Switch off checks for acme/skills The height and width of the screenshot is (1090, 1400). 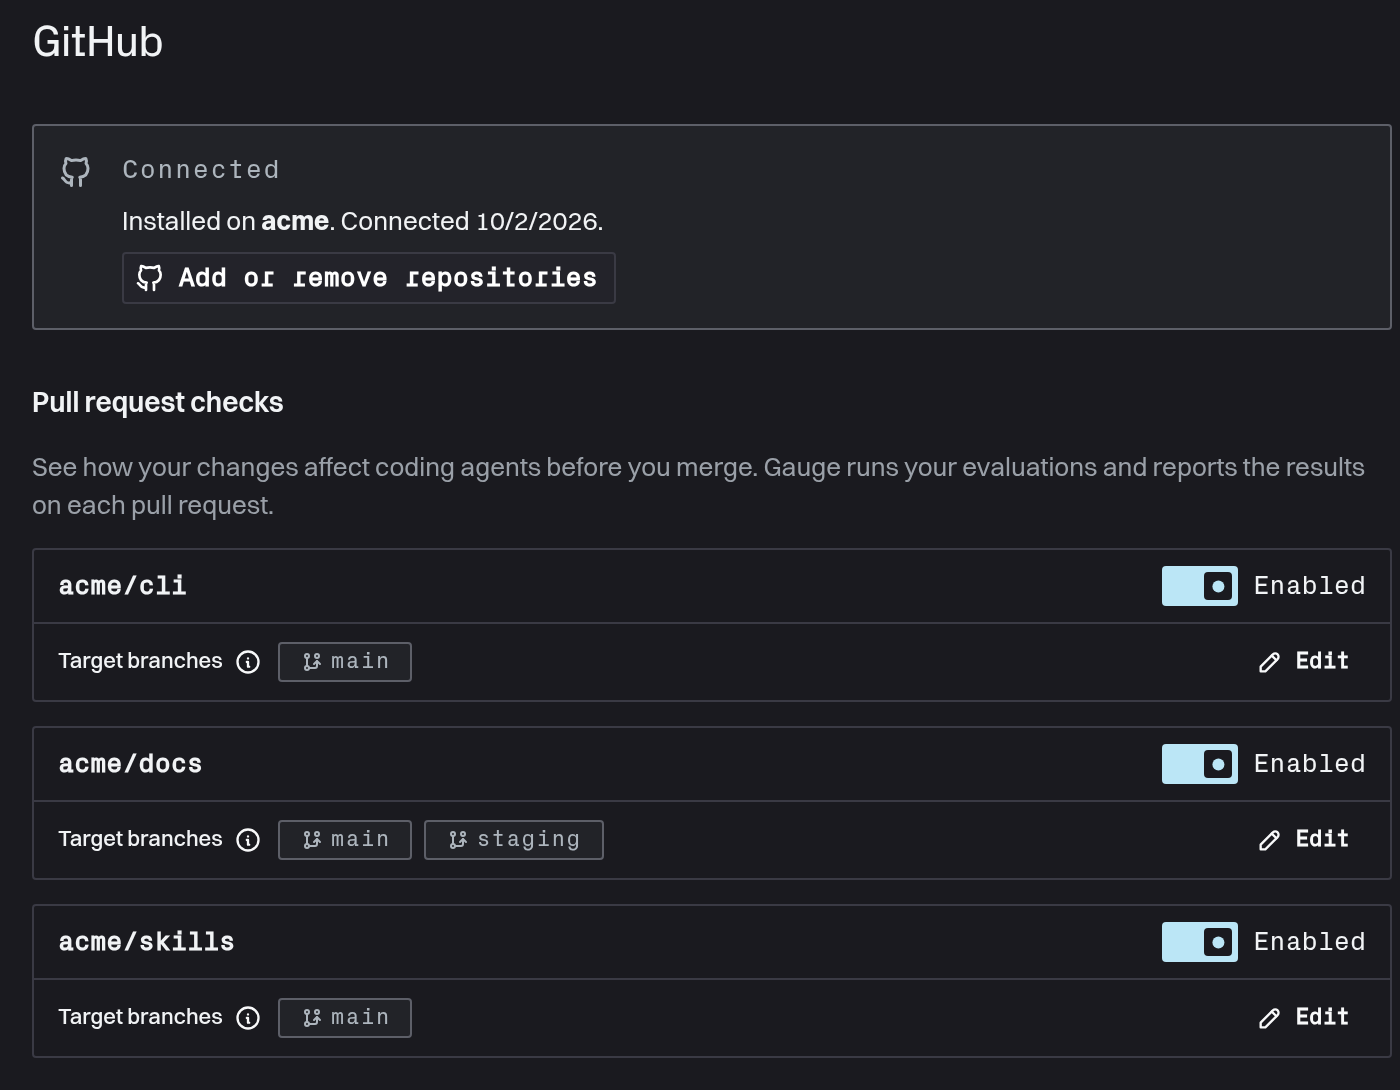coord(1200,942)
